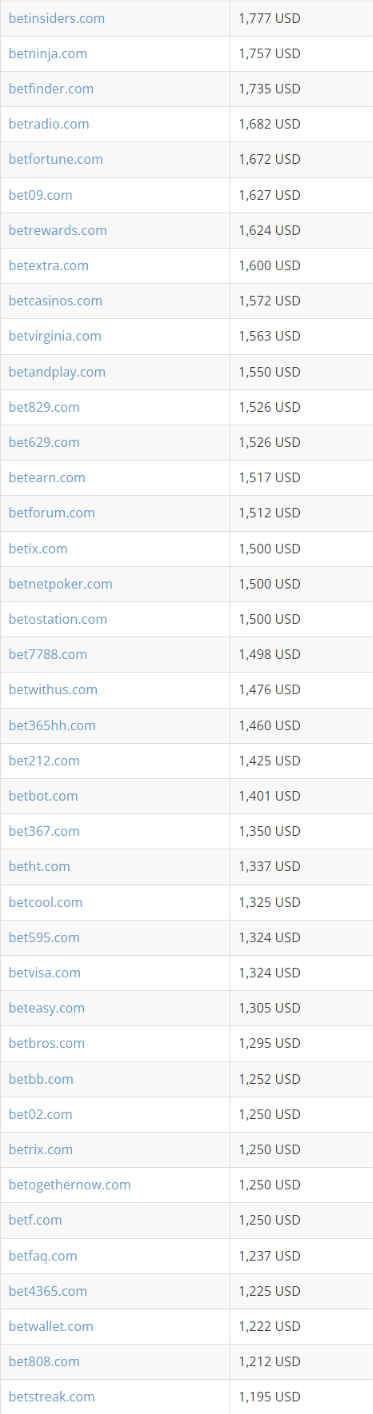Viewport: 373px width, 1414px height.
Task: Visit the betfortune.com entry
Action: click(56, 159)
